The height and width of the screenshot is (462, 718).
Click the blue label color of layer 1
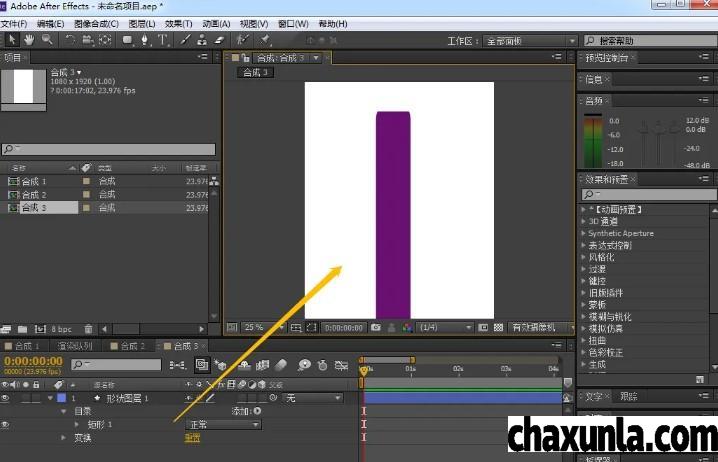point(61,398)
